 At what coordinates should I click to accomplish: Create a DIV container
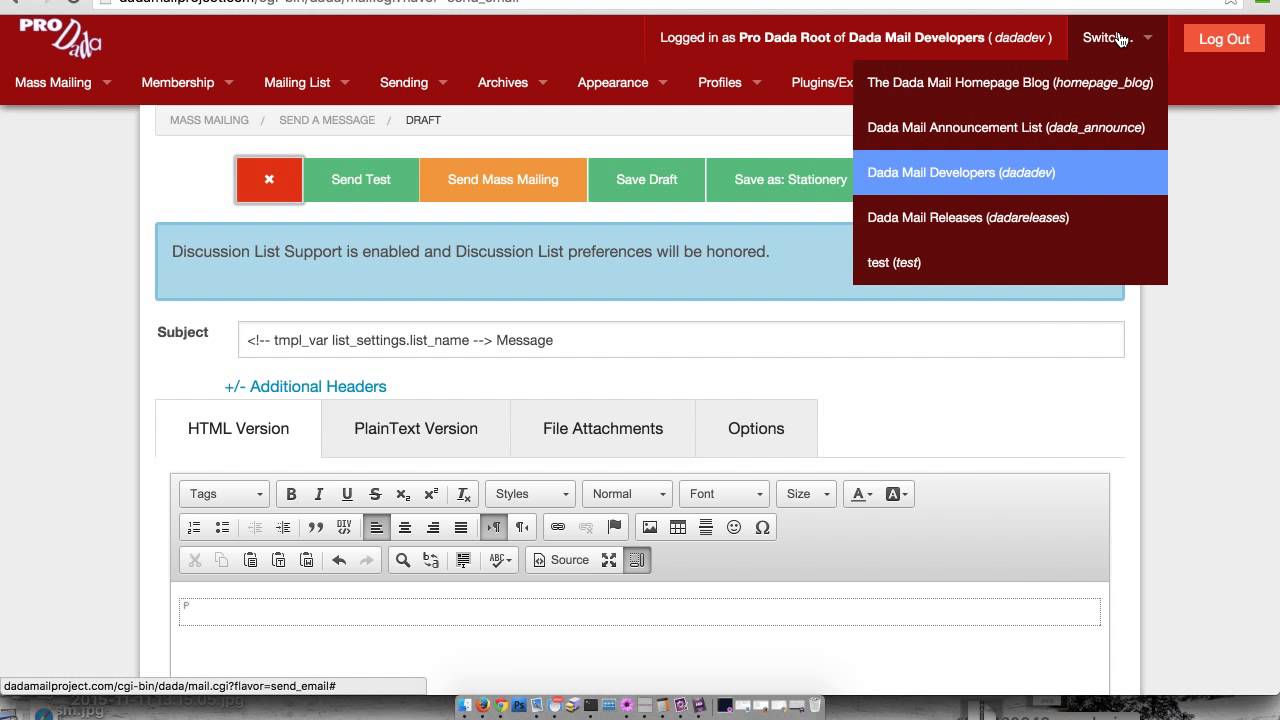point(344,527)
